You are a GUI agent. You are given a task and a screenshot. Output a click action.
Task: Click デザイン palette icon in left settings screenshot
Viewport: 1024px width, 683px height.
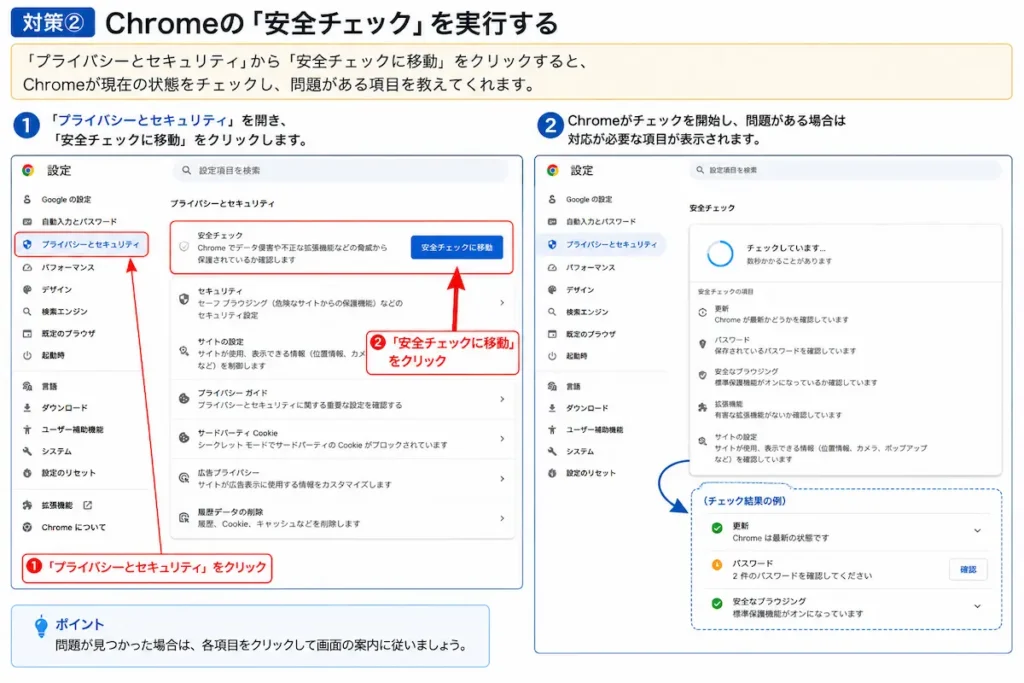coord(27,289)
